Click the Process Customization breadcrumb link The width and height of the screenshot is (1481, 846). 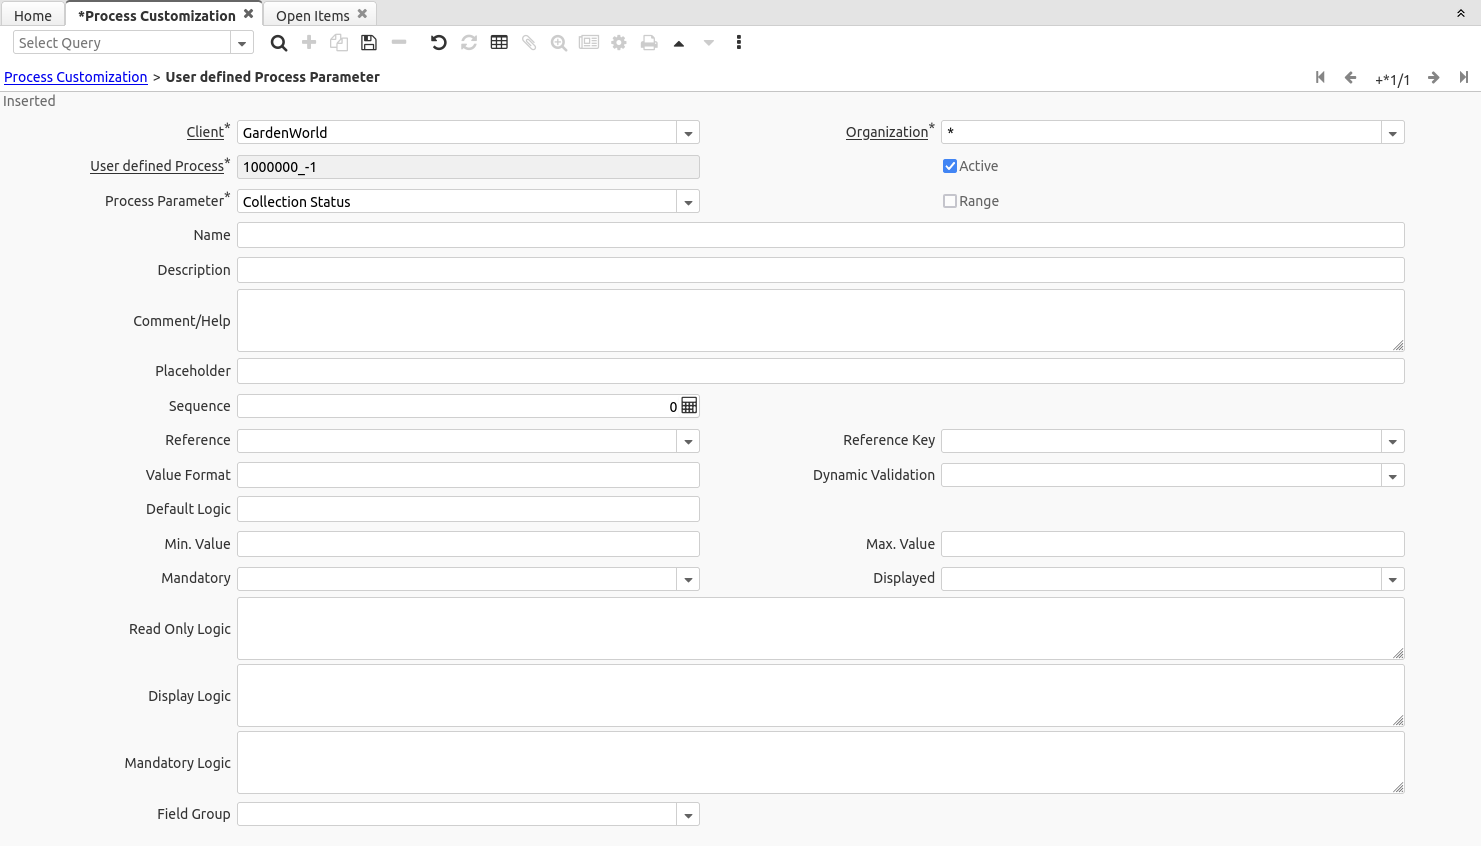(76, 77)
